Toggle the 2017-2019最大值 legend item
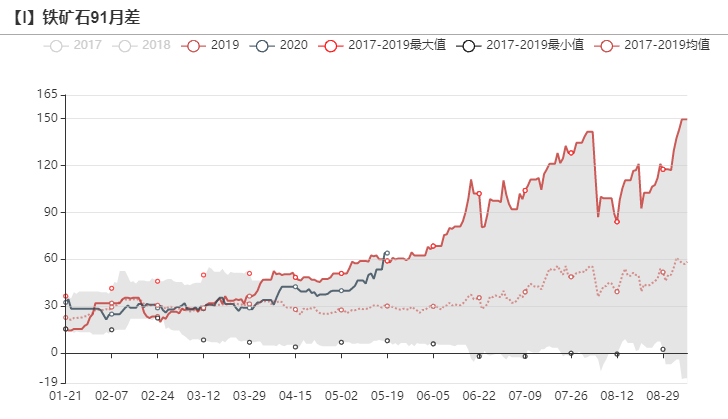Image resolution: width=728 pixels, height=419 pixels. (x=382, y=45)
